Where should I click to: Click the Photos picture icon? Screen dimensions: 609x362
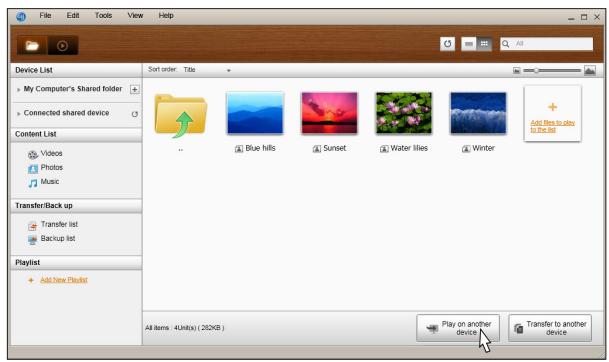(33, 169)
